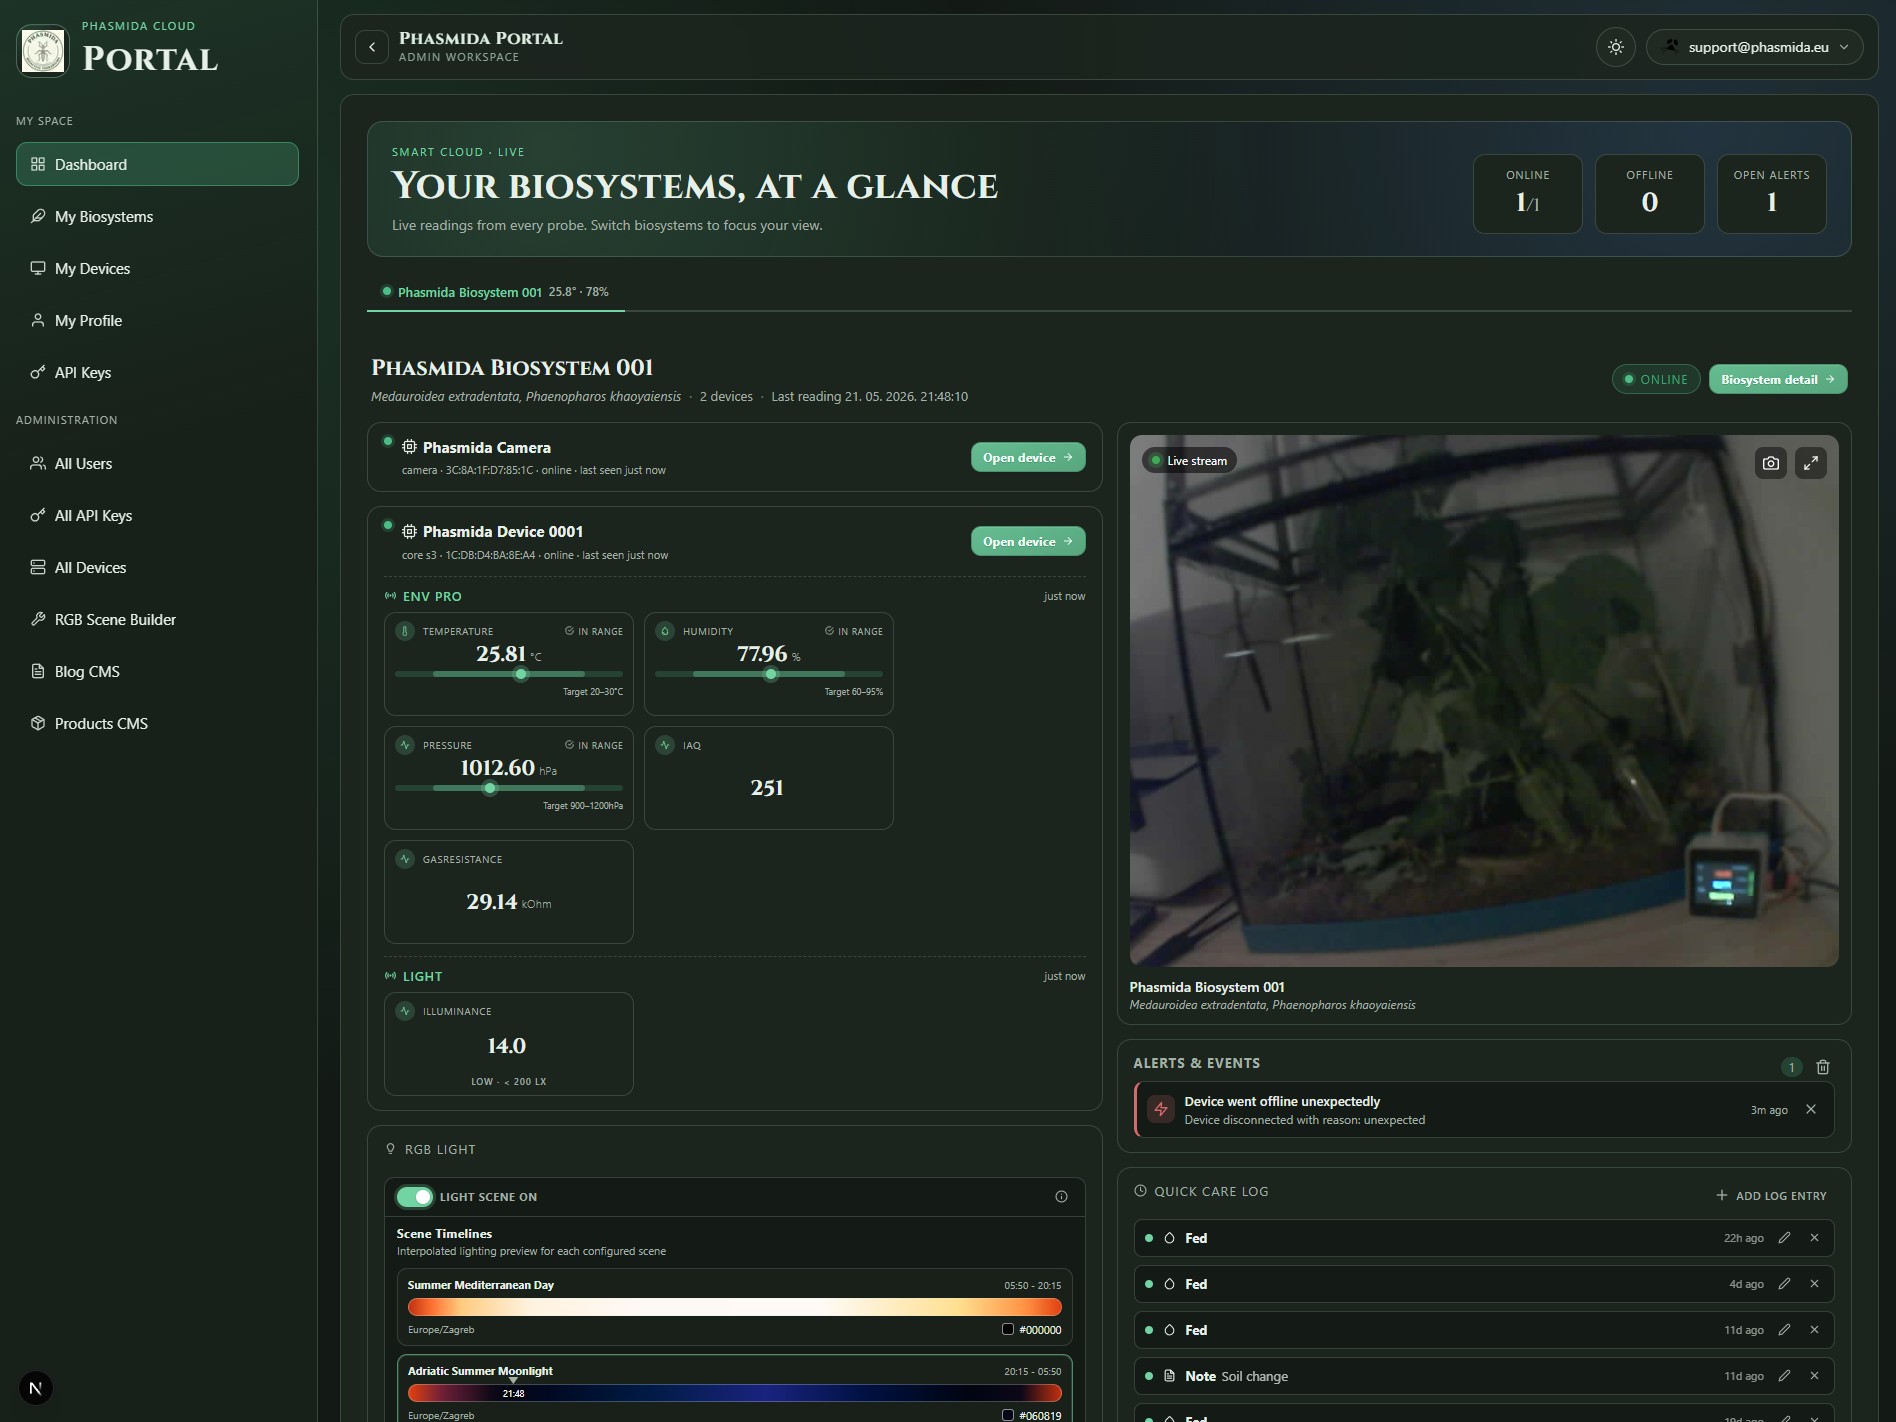1896x1422 pixels.
Task: Select the Phasmida Biosystem 001 tab
Action: pyautogui.click(x=496, y=292)
